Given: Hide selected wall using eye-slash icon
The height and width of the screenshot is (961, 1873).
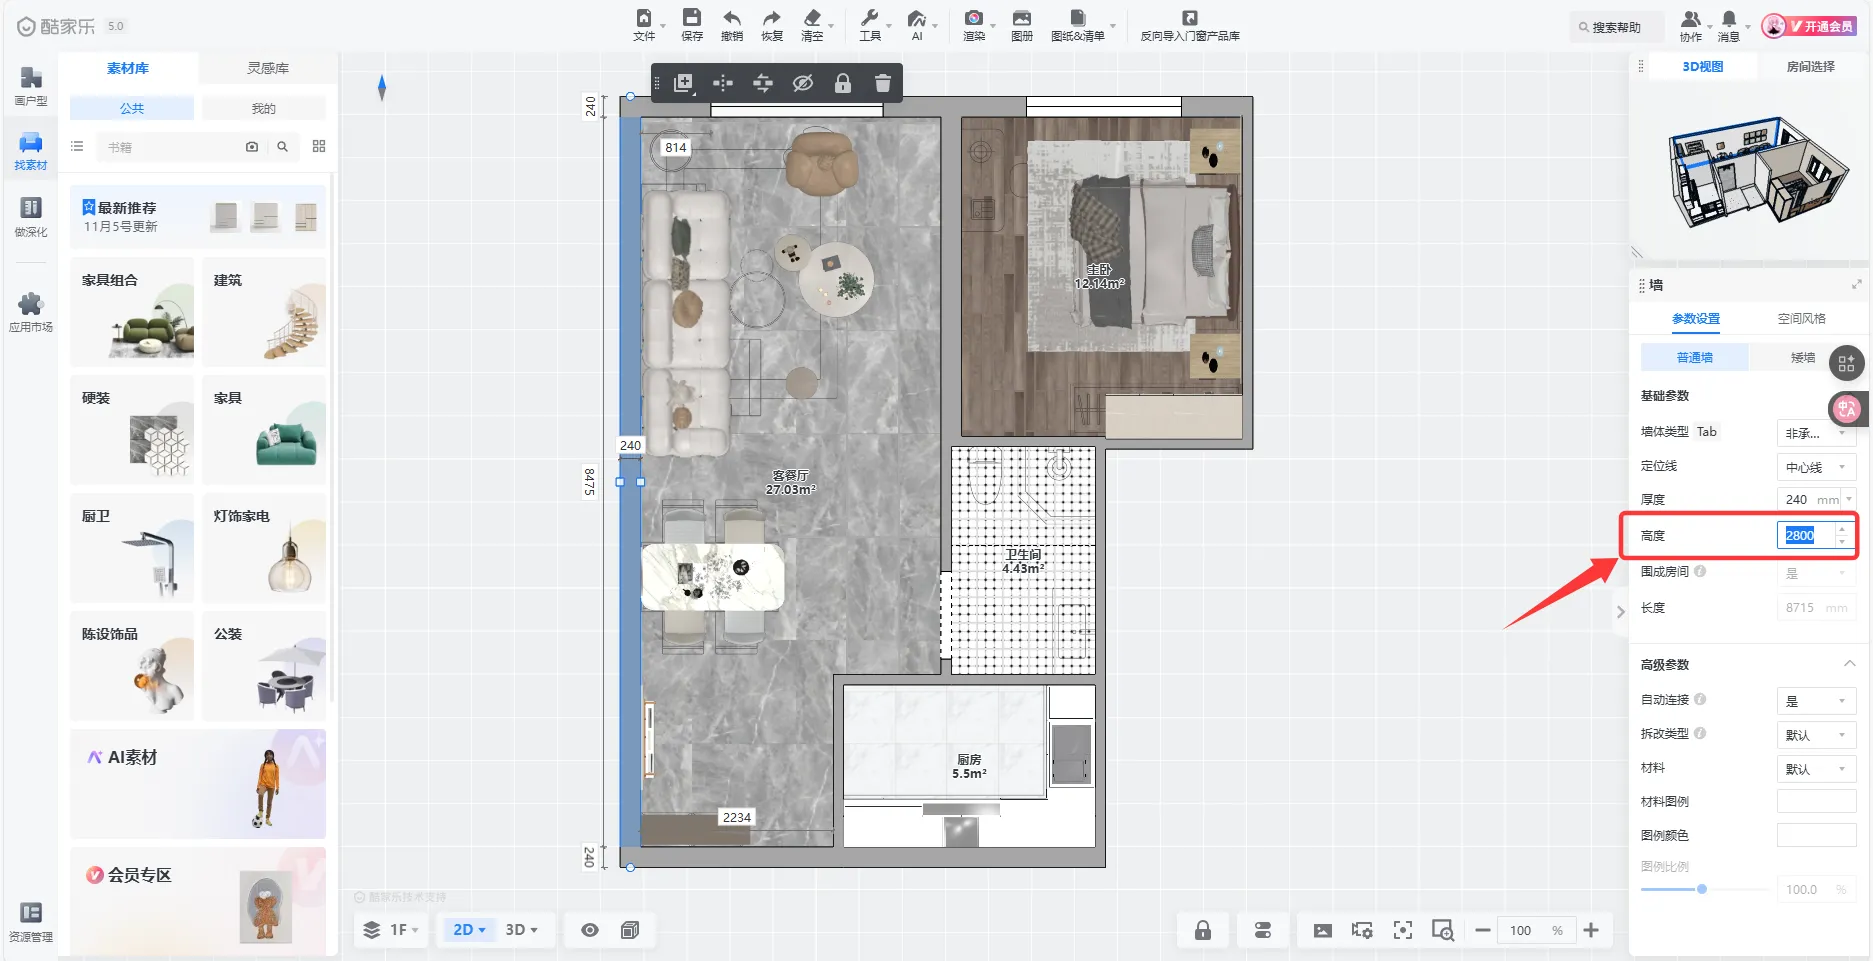Looking at the screenshot, I should 802,83.
